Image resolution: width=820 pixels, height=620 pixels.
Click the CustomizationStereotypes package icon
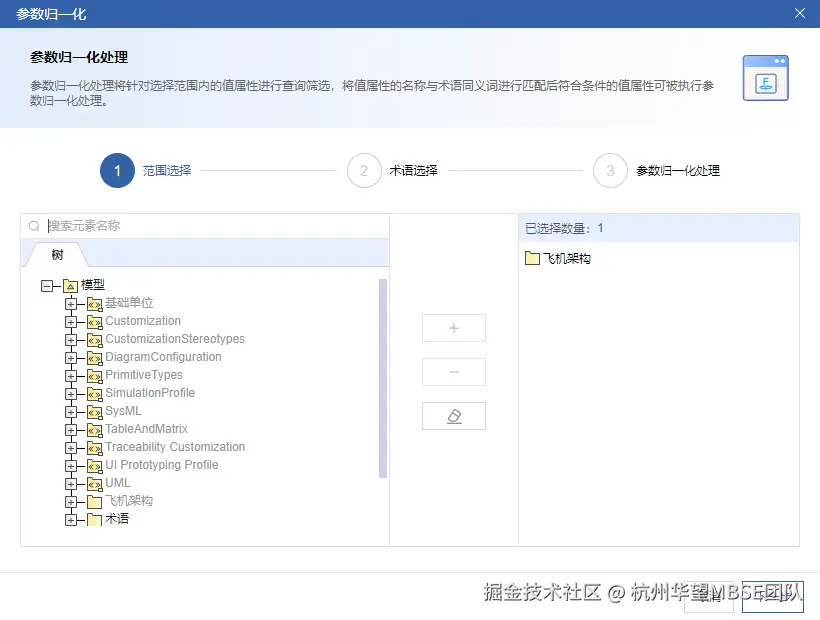[94, 340]
